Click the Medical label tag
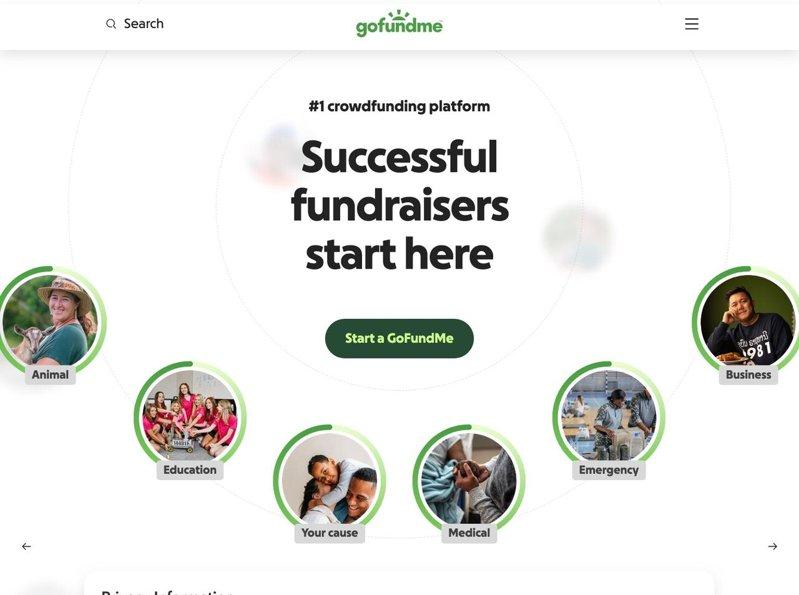 point(469,533)
